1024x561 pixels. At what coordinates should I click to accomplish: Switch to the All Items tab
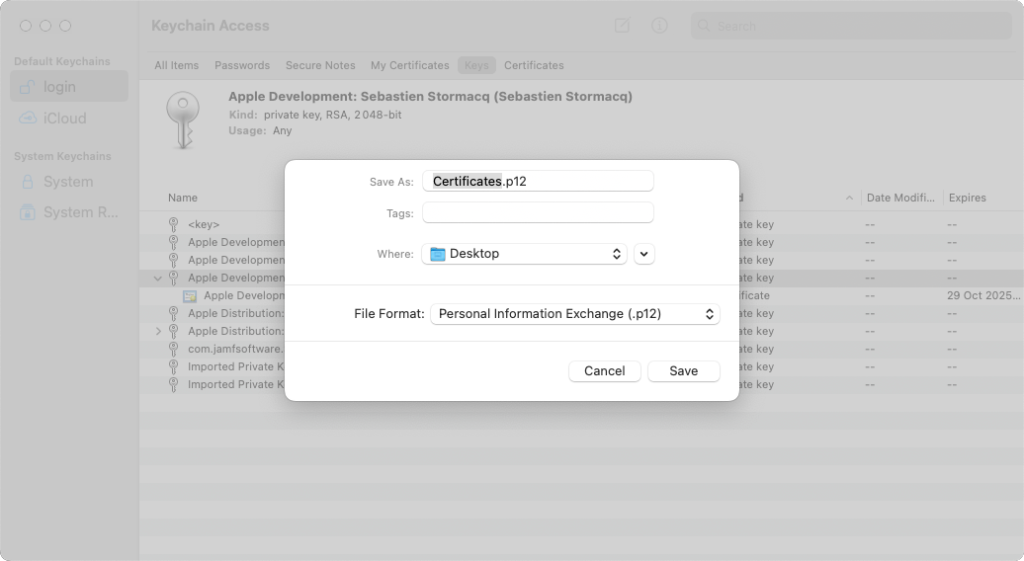176,65
